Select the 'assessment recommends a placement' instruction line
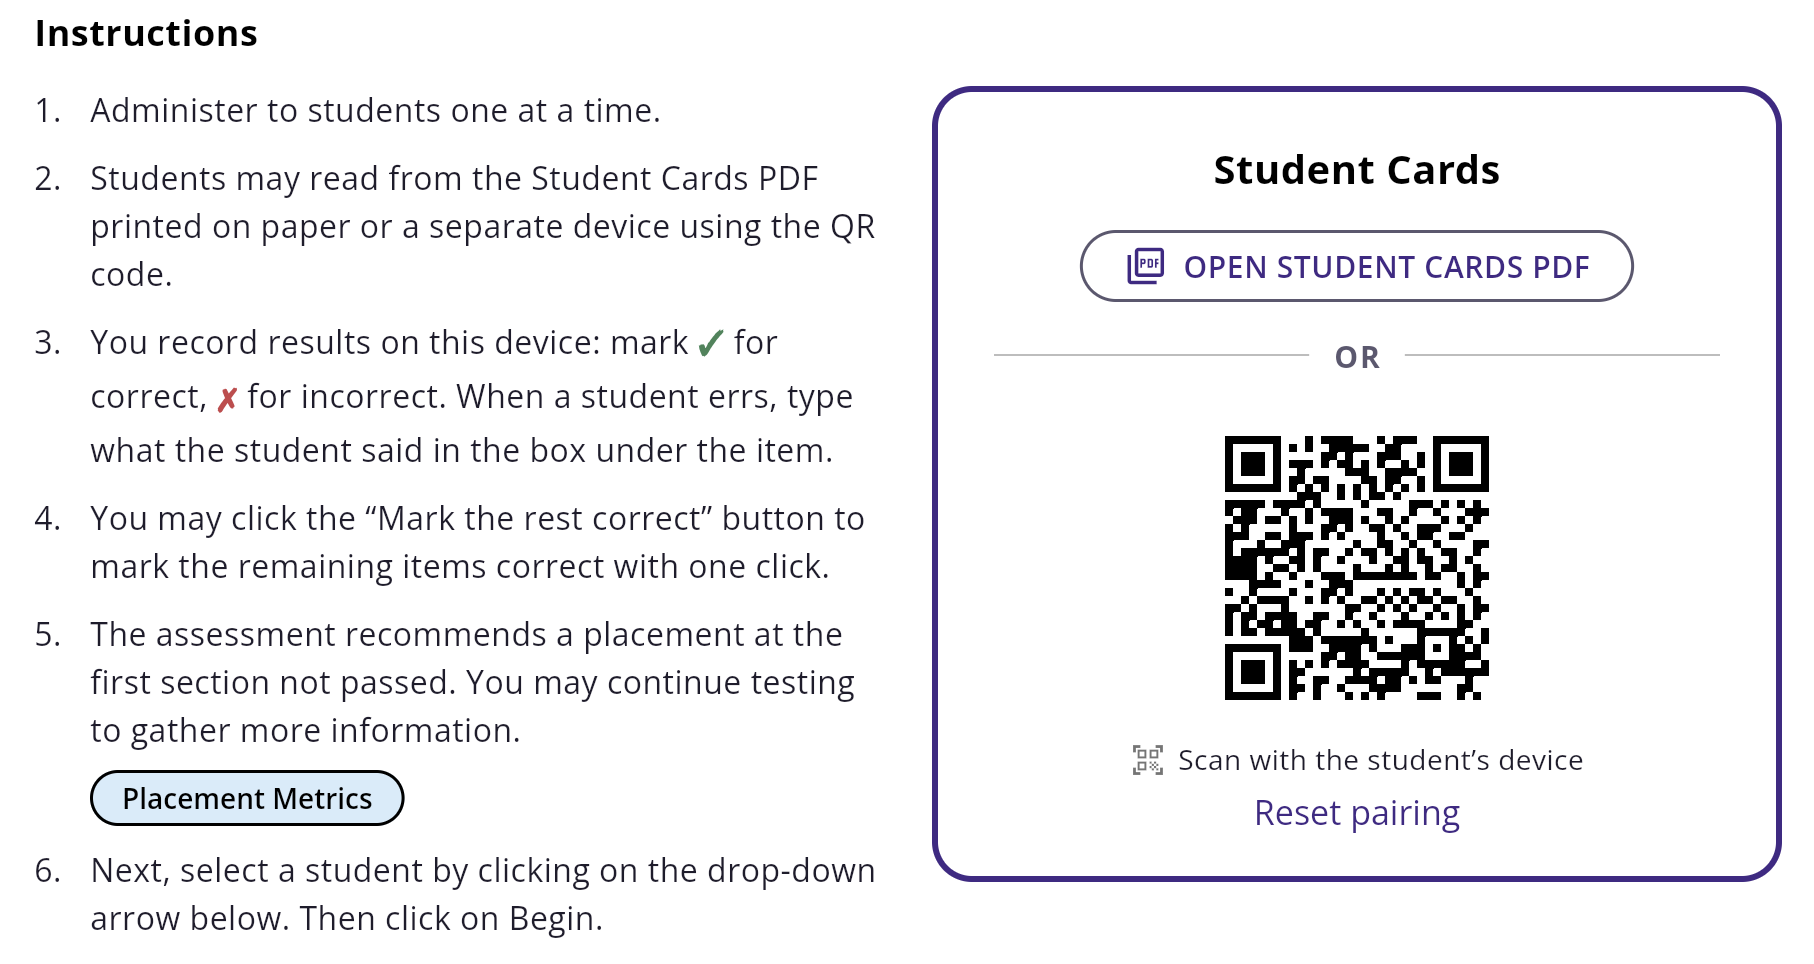The image size is (1814, 964). (466, 634)
